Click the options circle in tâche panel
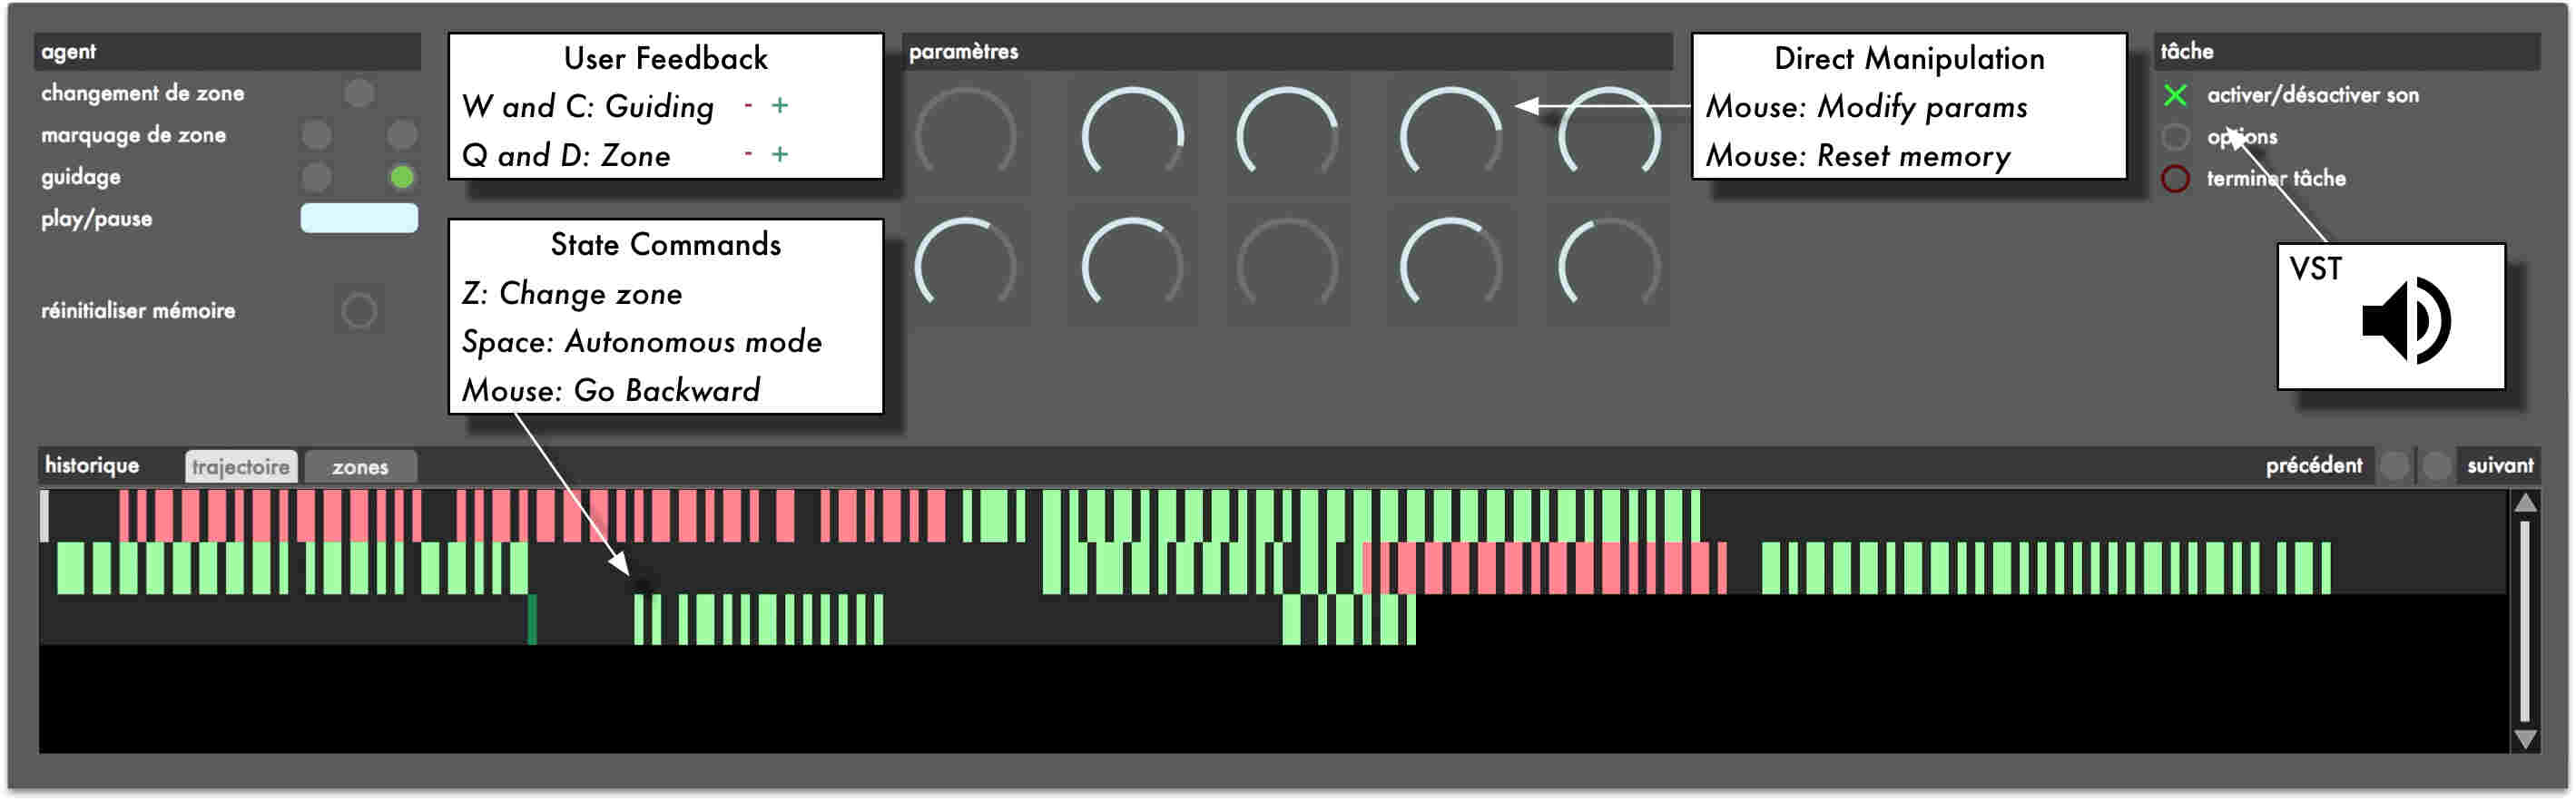The image size is (2576, 801). [x=2175, y=137]
